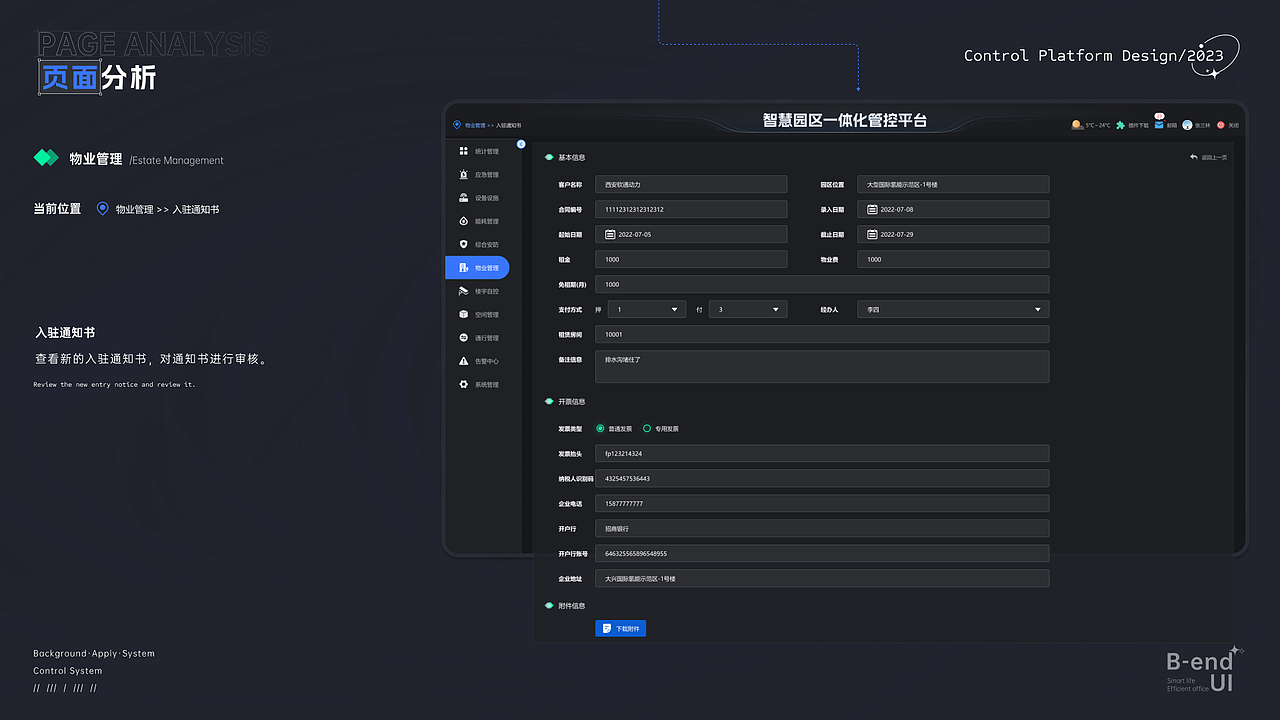Screen dimensions: 1280x720
Task: Select the 专用发票 radio button
Action: coord(647,428)
